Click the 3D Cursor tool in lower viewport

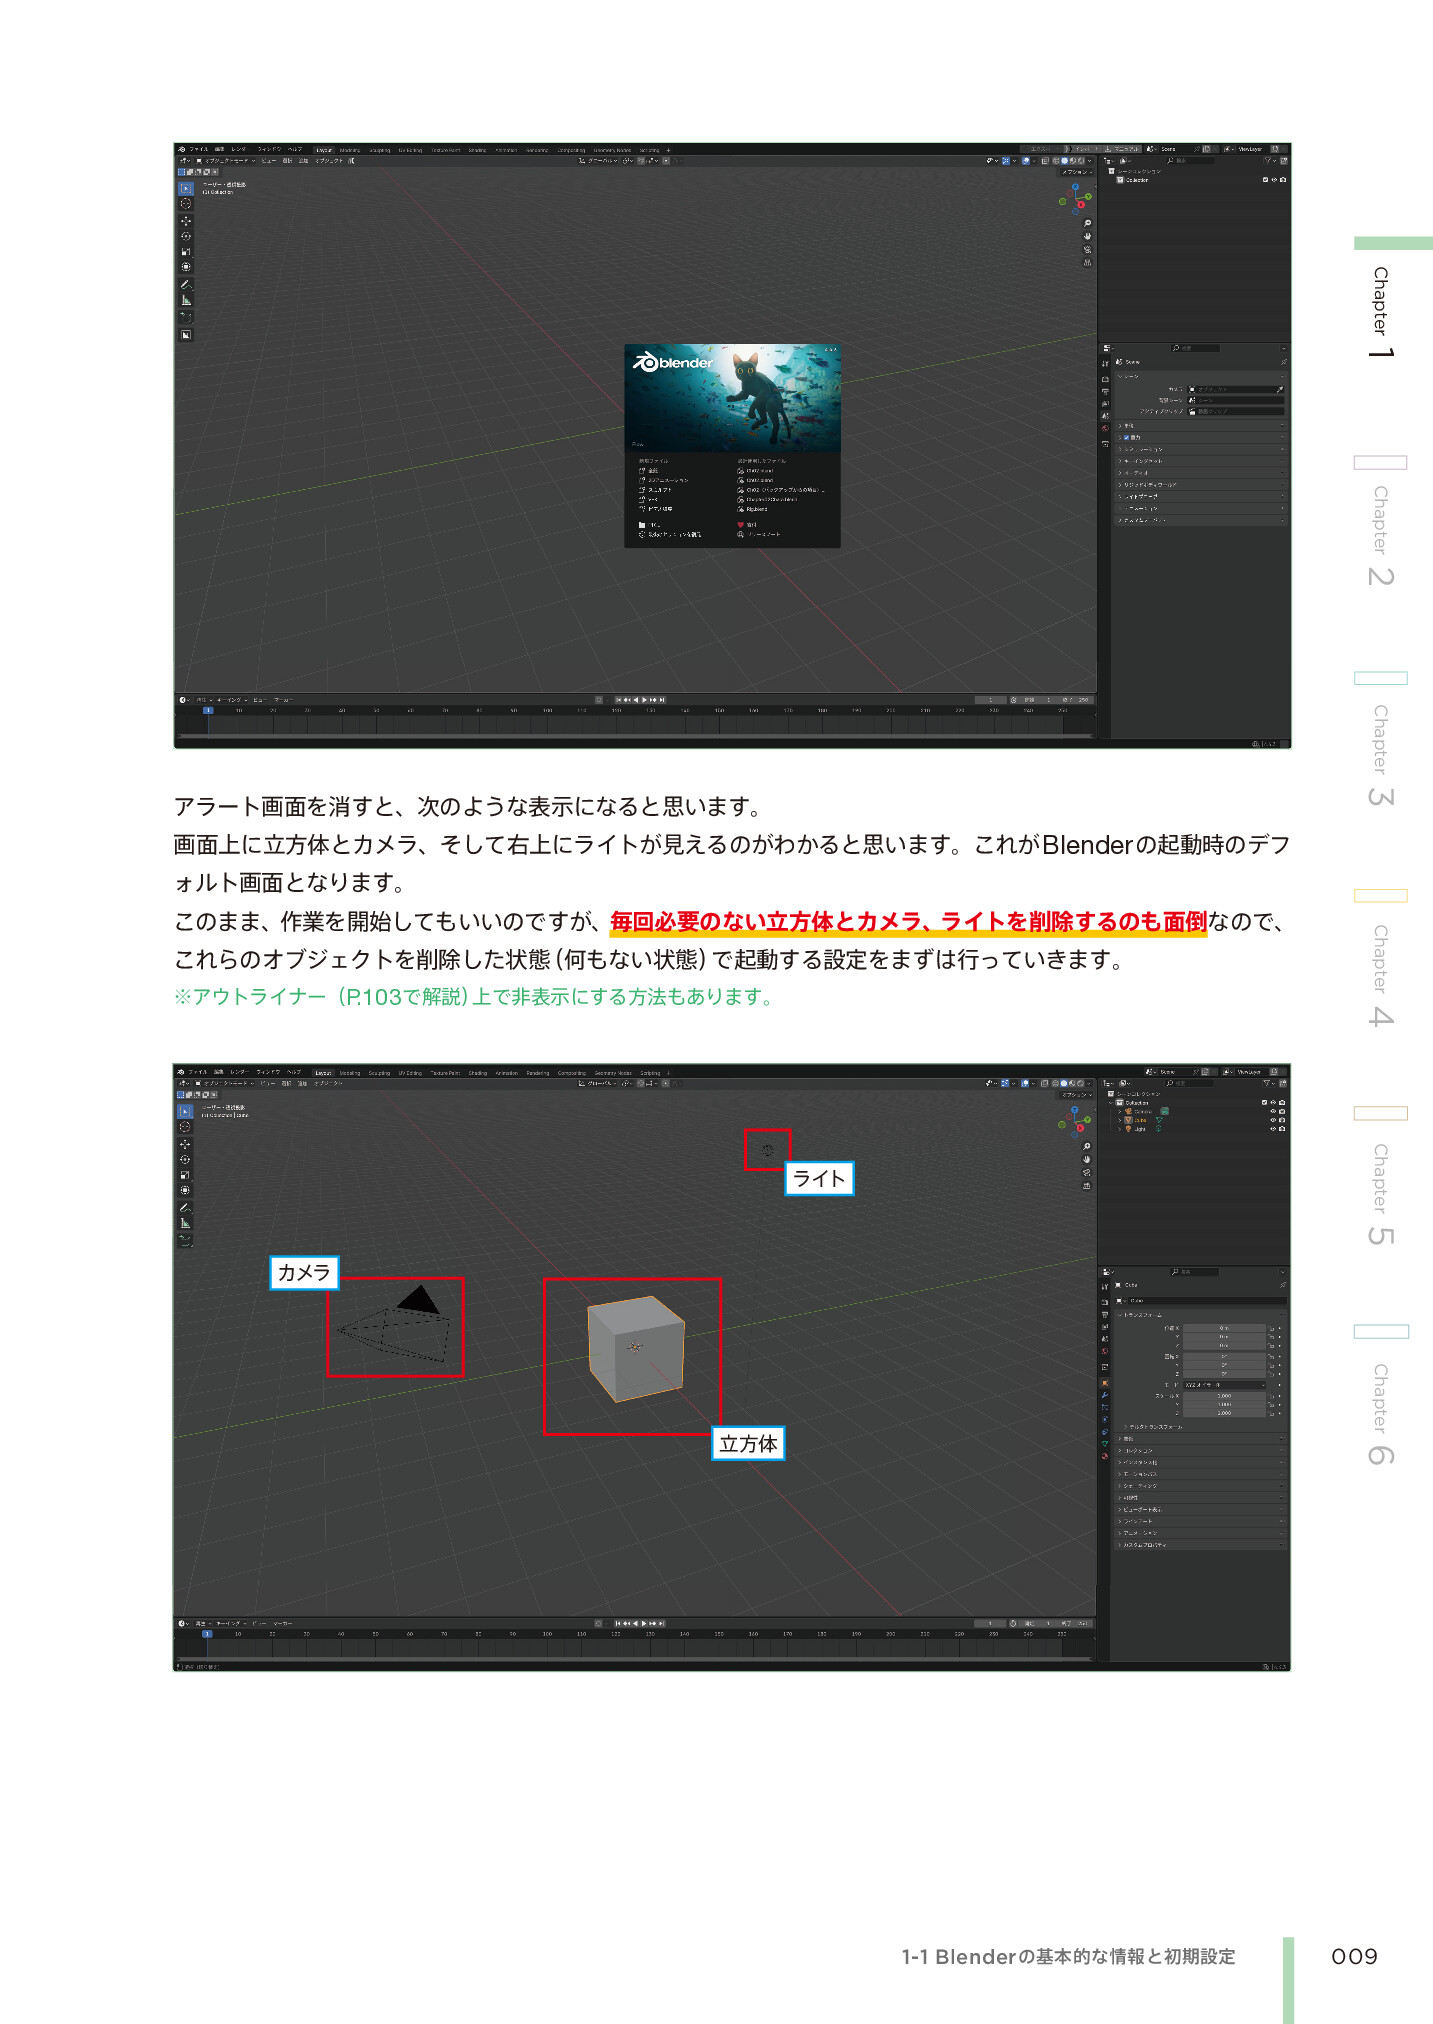point(185,1127)
